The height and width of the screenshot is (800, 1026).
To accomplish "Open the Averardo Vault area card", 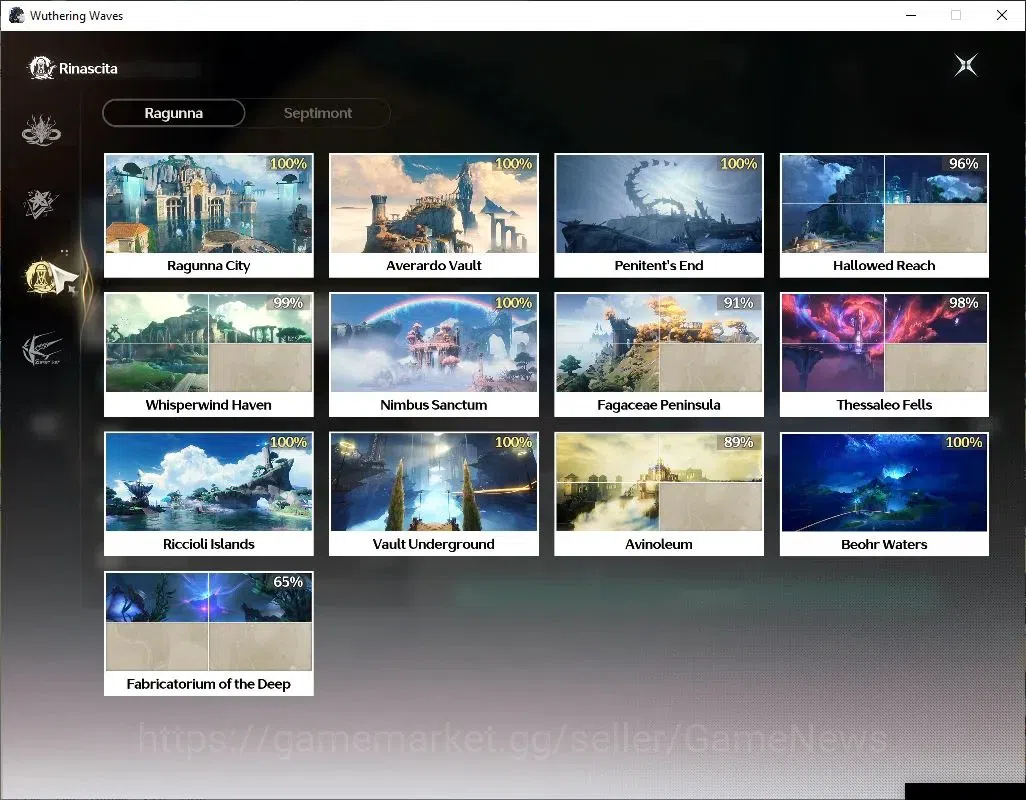I will tap(434, 216).
